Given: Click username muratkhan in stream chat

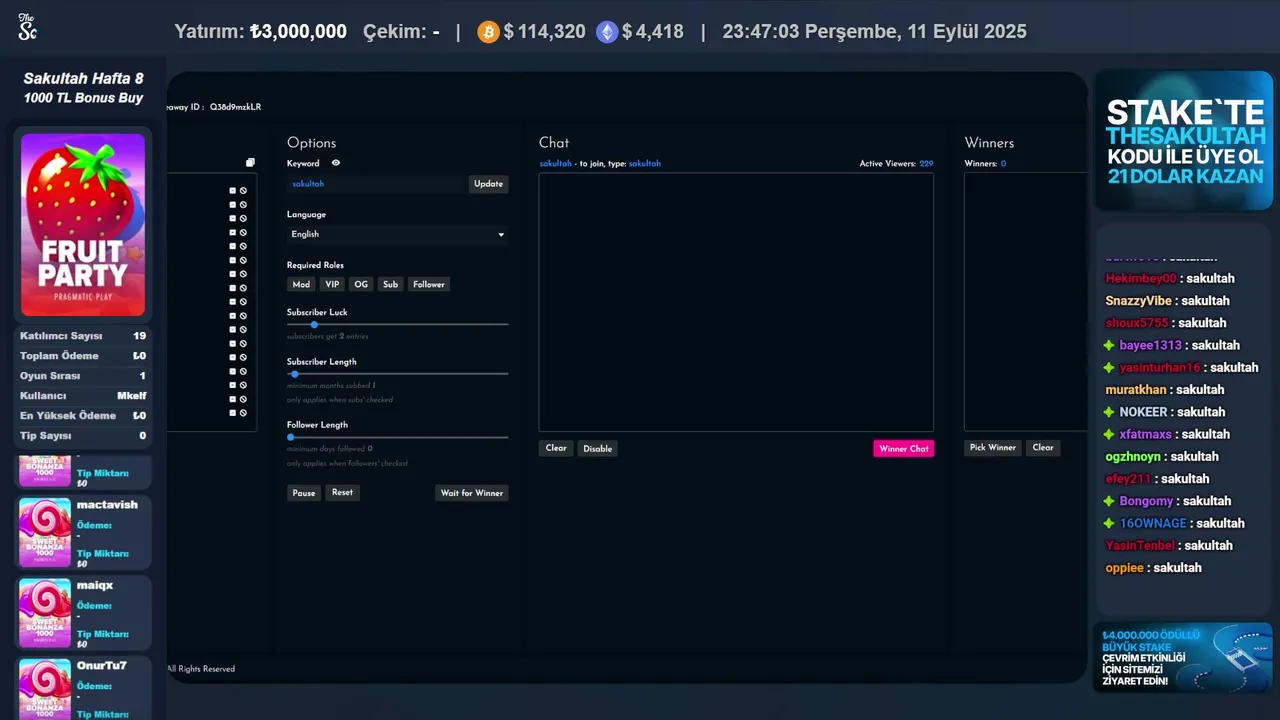Looking at the screenshot, I should 1136,390.
